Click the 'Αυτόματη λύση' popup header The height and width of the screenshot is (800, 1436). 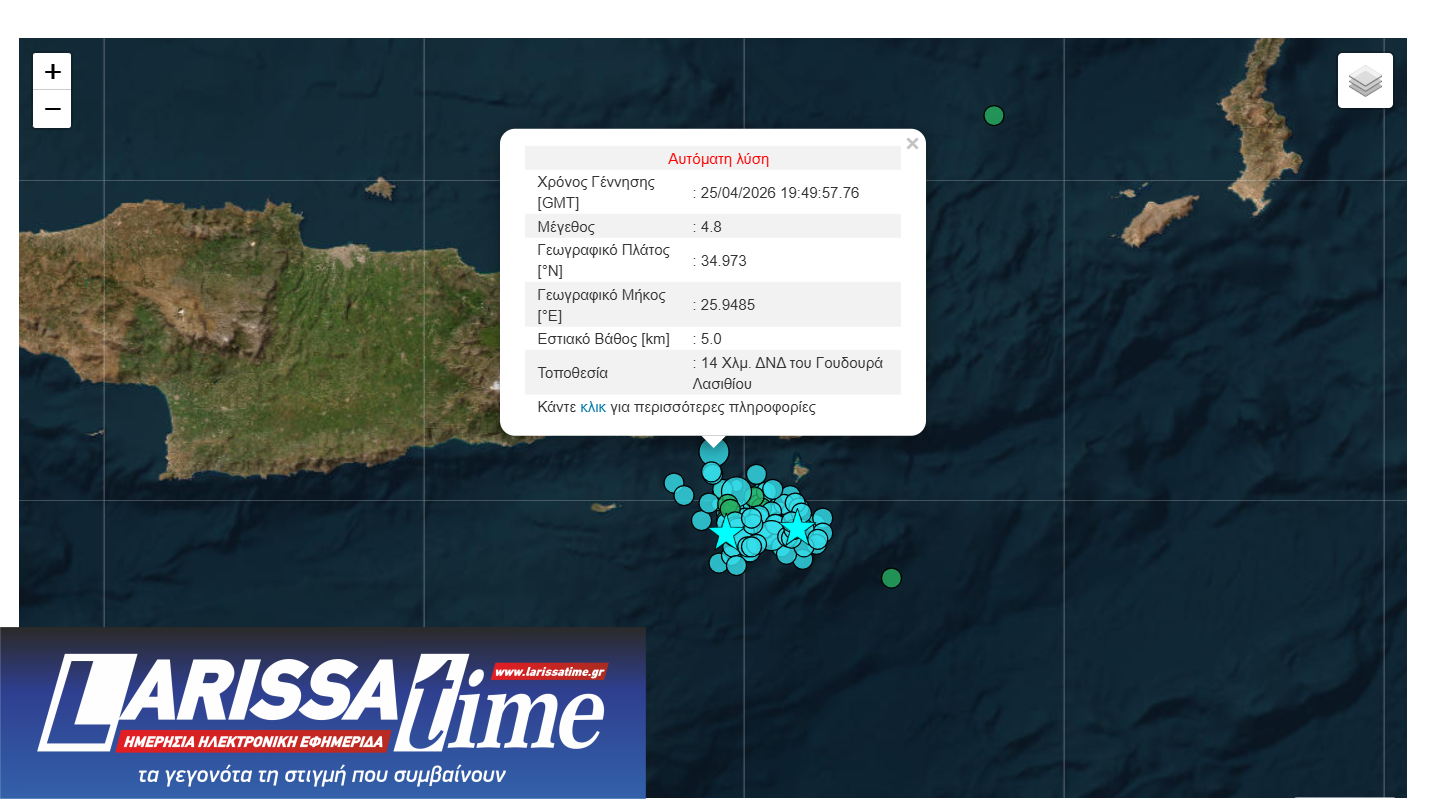718,159
